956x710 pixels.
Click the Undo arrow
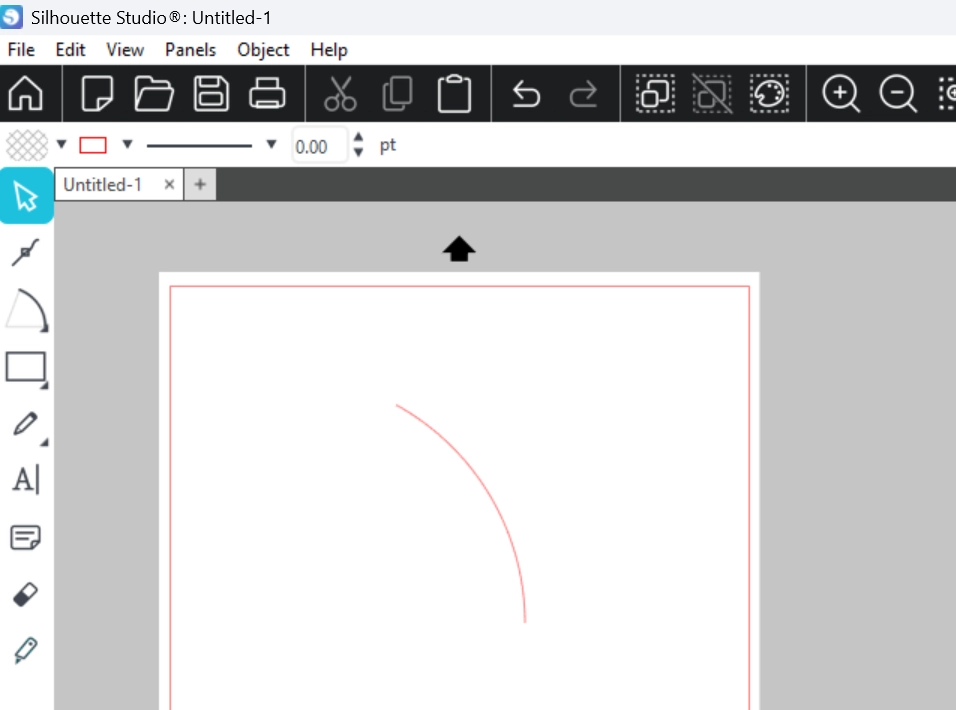click(x=526, y=94)
